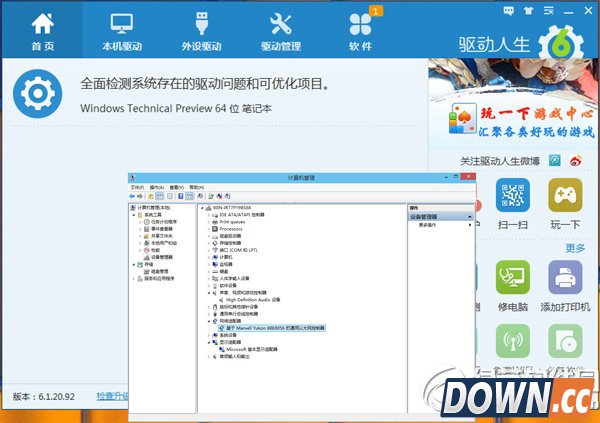
Task: Click the 更多 link in side panel
Action: (575, 248)
